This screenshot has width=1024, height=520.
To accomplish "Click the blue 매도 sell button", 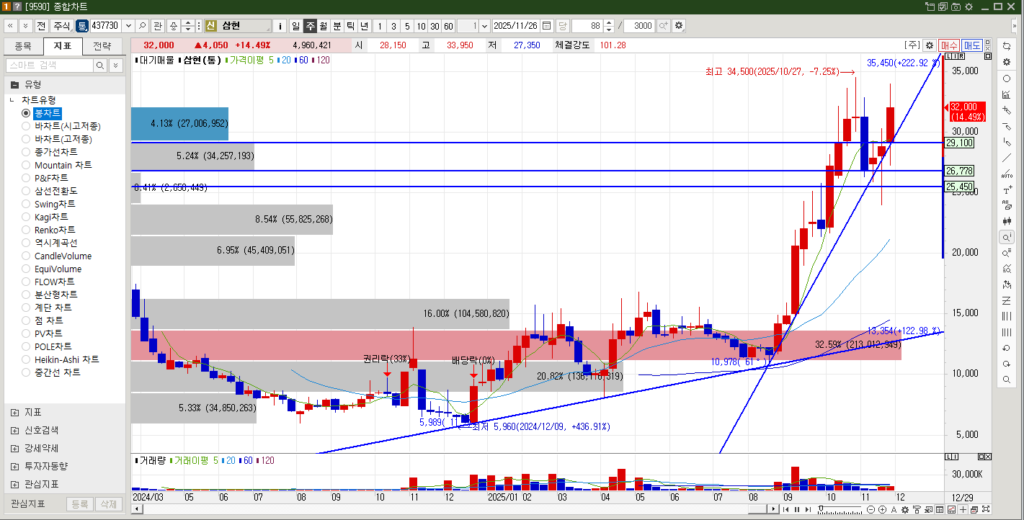I will (972, 45).
